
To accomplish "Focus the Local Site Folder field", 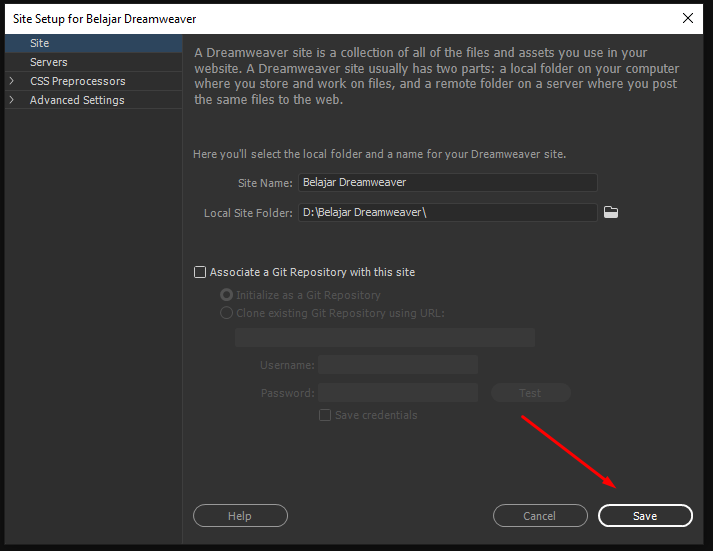I will click(447, 212).
